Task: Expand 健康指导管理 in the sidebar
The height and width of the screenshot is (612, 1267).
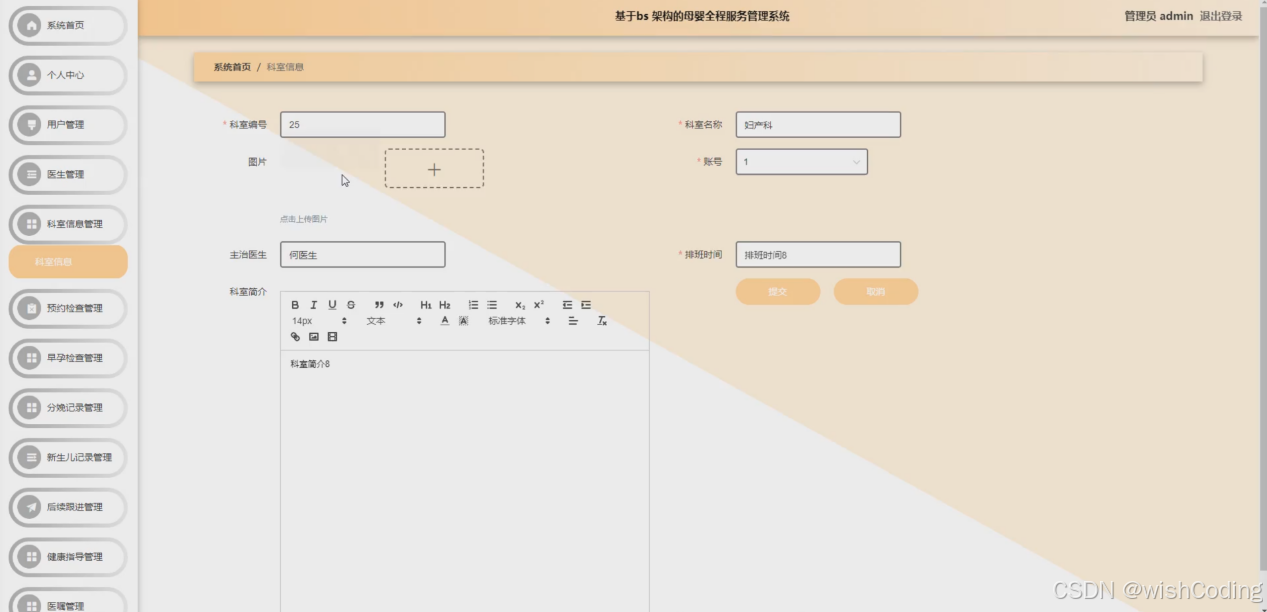Action: [68, 557]
